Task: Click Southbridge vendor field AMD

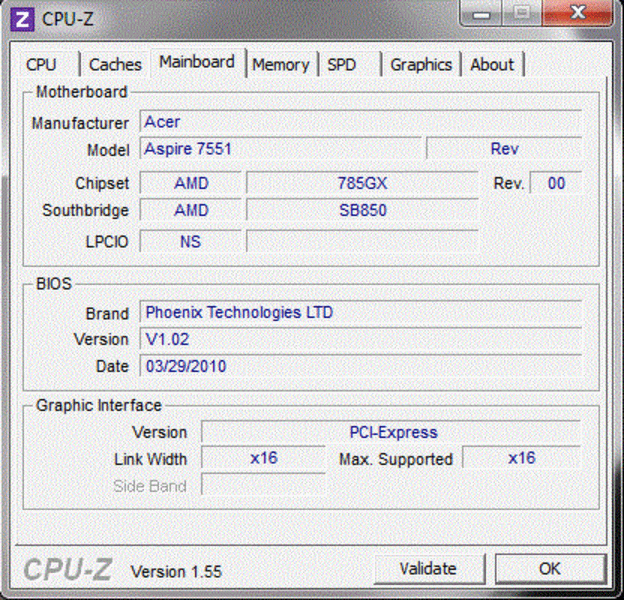Action: tap(191, 210)
